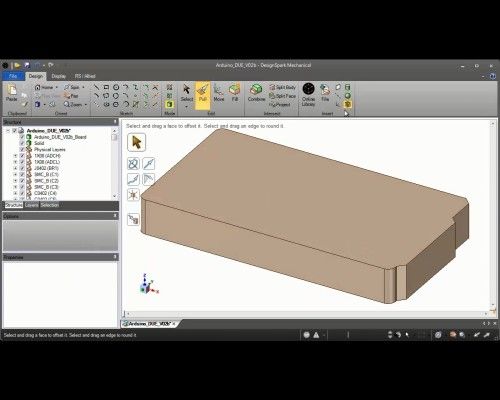Select the Circle sketch tool
This screenshot has width=500, height=400.
(116, 87)
